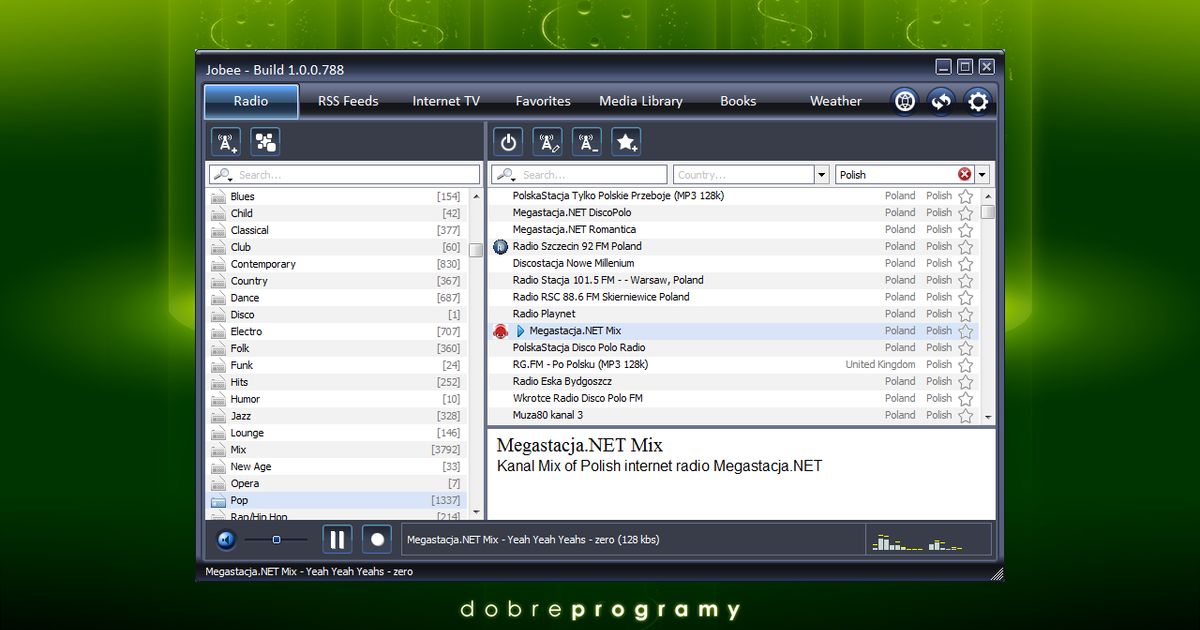Image resolution: width=1200 pixels, height=630 pixels.
Task: Click the power button icon above the station list
Action: pyautogui.click(x=509, y=142)
